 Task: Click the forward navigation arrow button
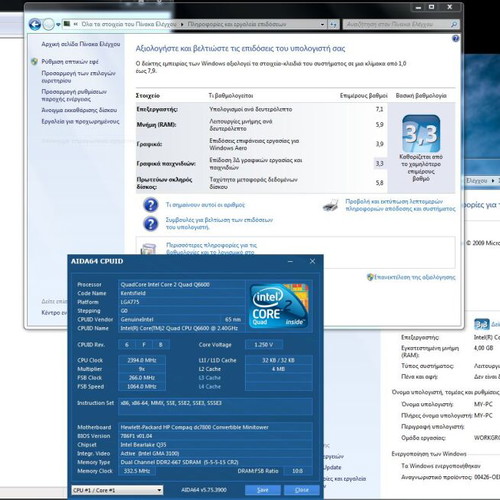(49, 24)
